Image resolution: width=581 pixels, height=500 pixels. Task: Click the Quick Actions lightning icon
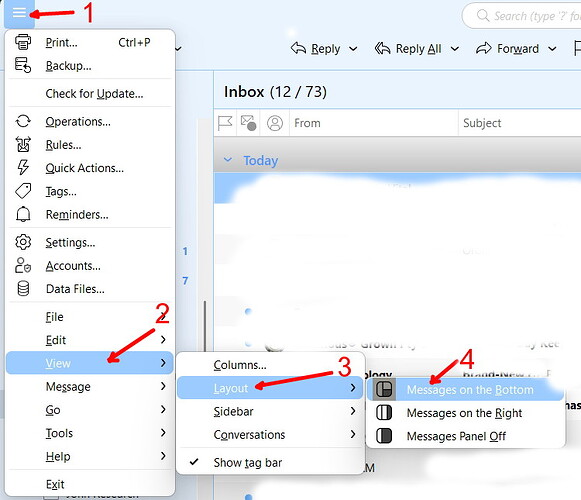point(23,168)
